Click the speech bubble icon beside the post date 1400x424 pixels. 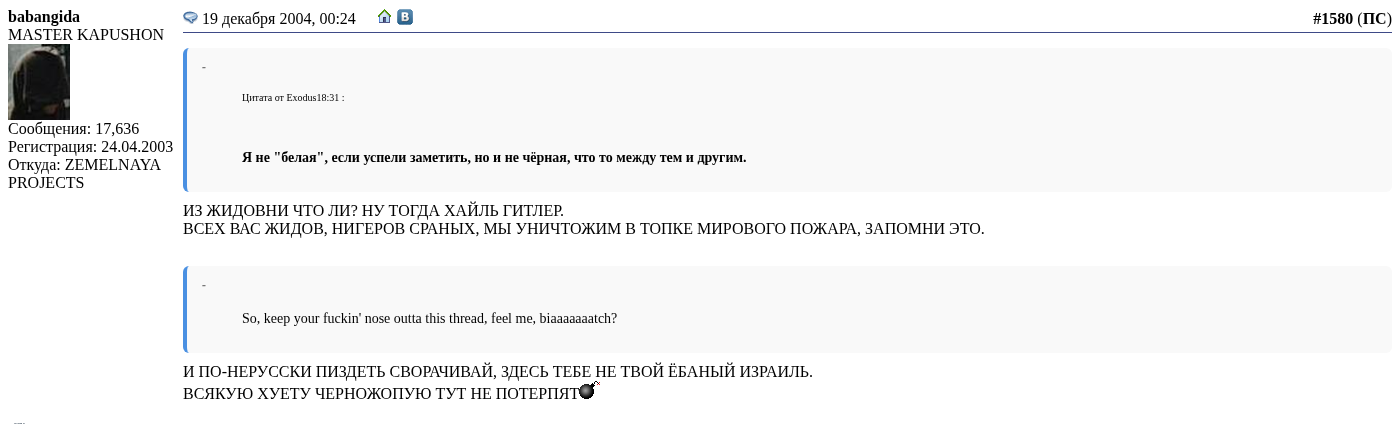click(x=190, y=17)
